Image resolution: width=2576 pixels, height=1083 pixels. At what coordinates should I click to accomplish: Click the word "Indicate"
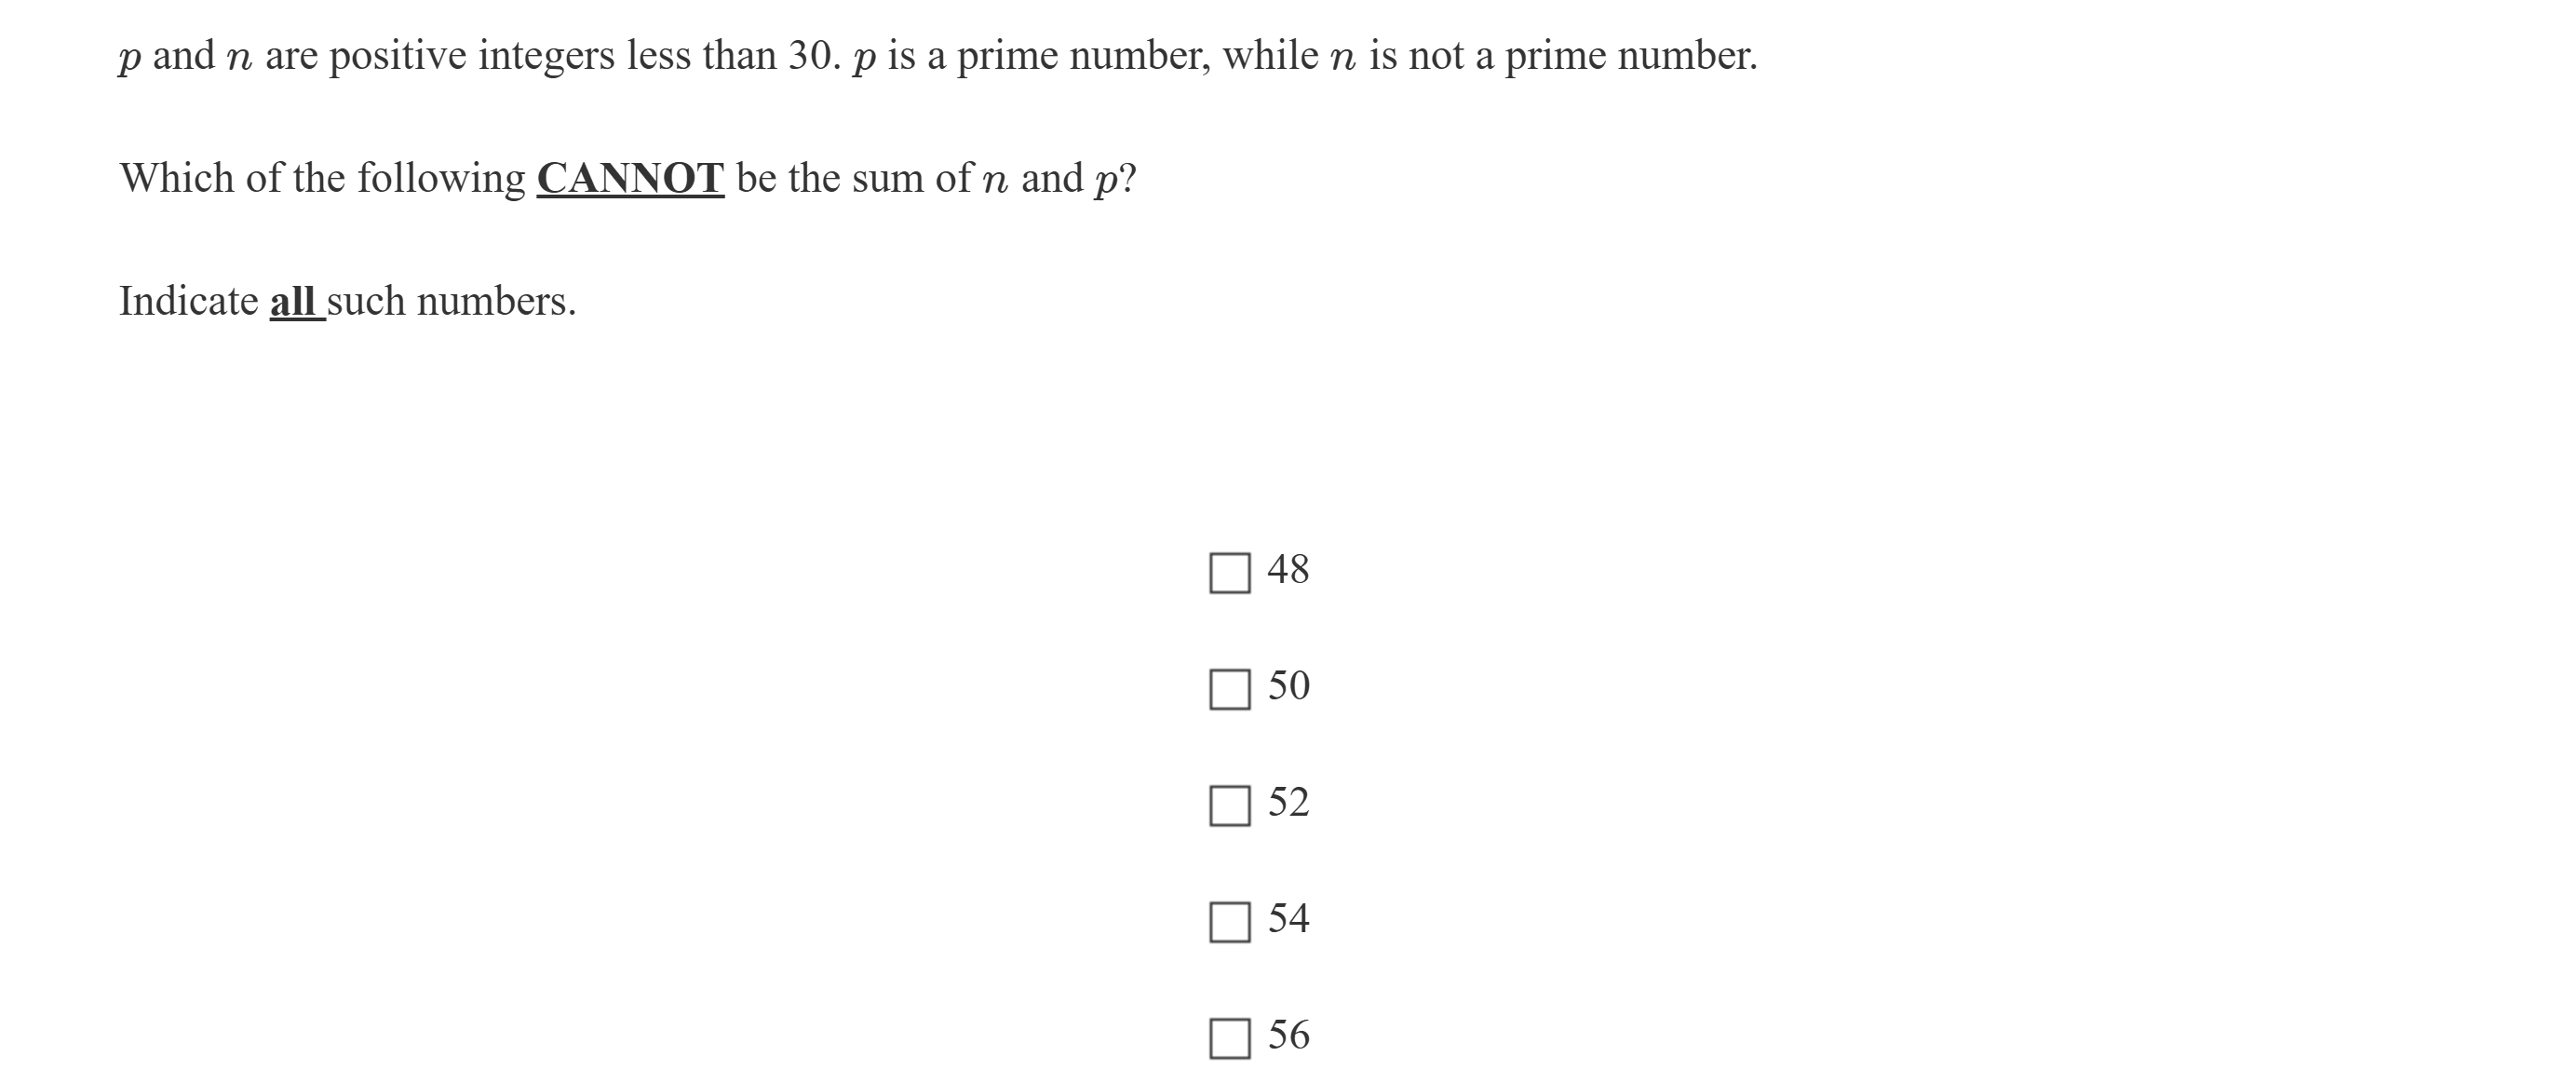[x=189, y=301]
